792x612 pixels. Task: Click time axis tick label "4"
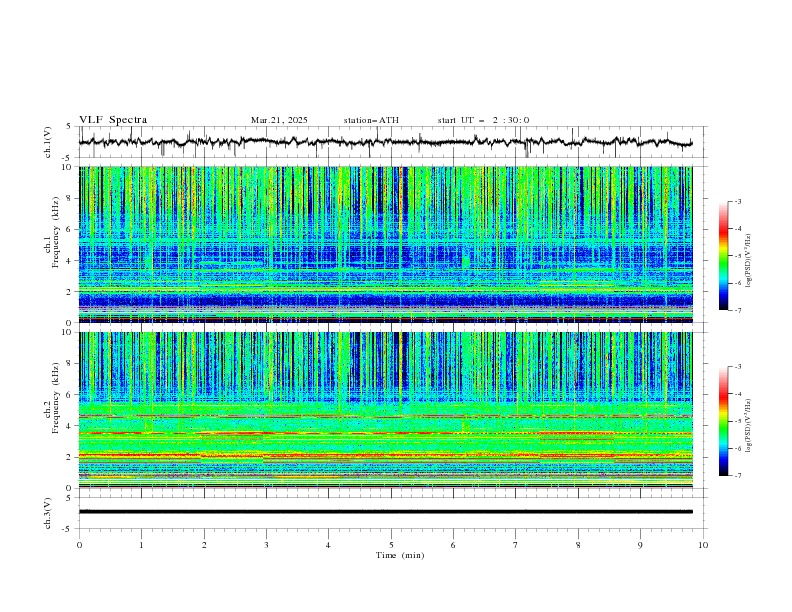click(328, 545)
